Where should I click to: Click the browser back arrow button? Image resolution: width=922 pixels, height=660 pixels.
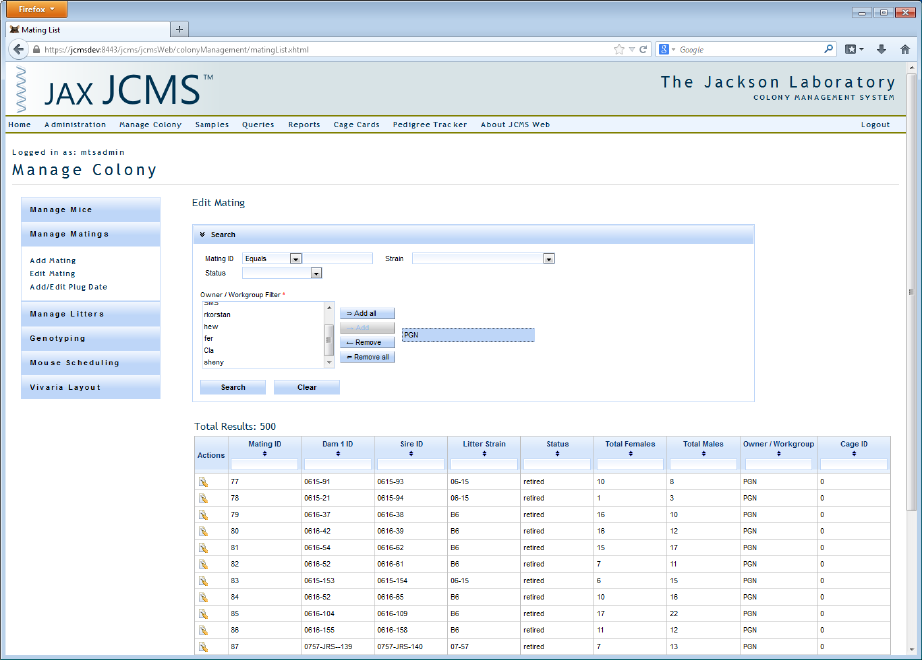tap(19, 49)
